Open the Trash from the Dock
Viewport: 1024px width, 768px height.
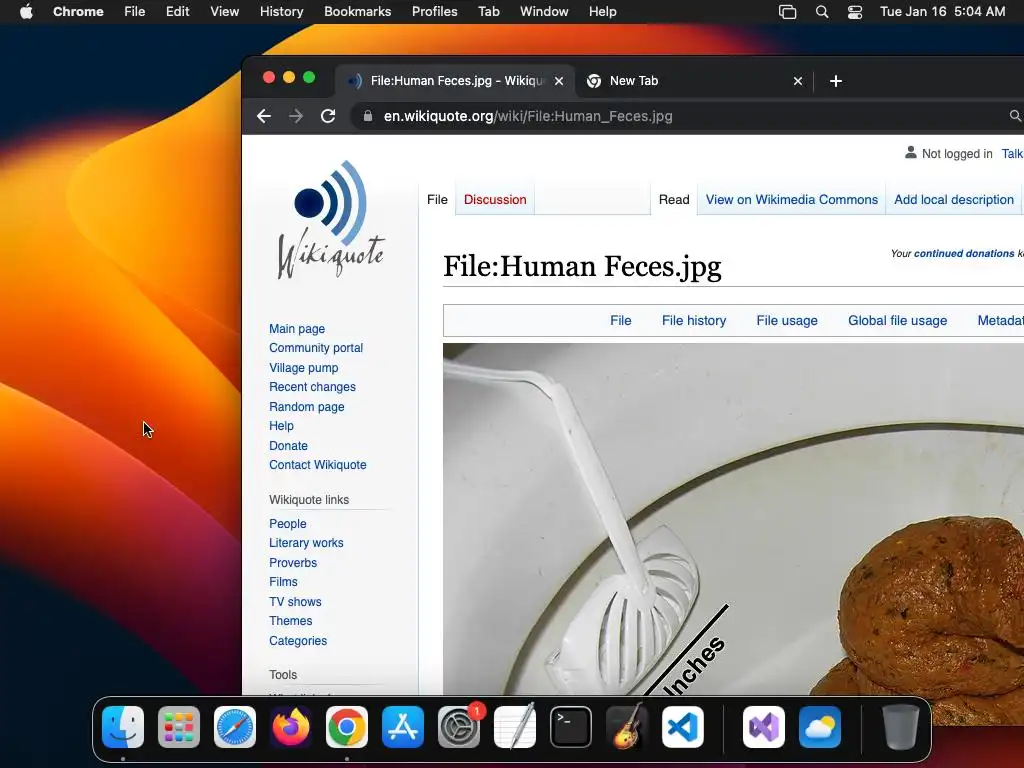click(x=901, y=727)
